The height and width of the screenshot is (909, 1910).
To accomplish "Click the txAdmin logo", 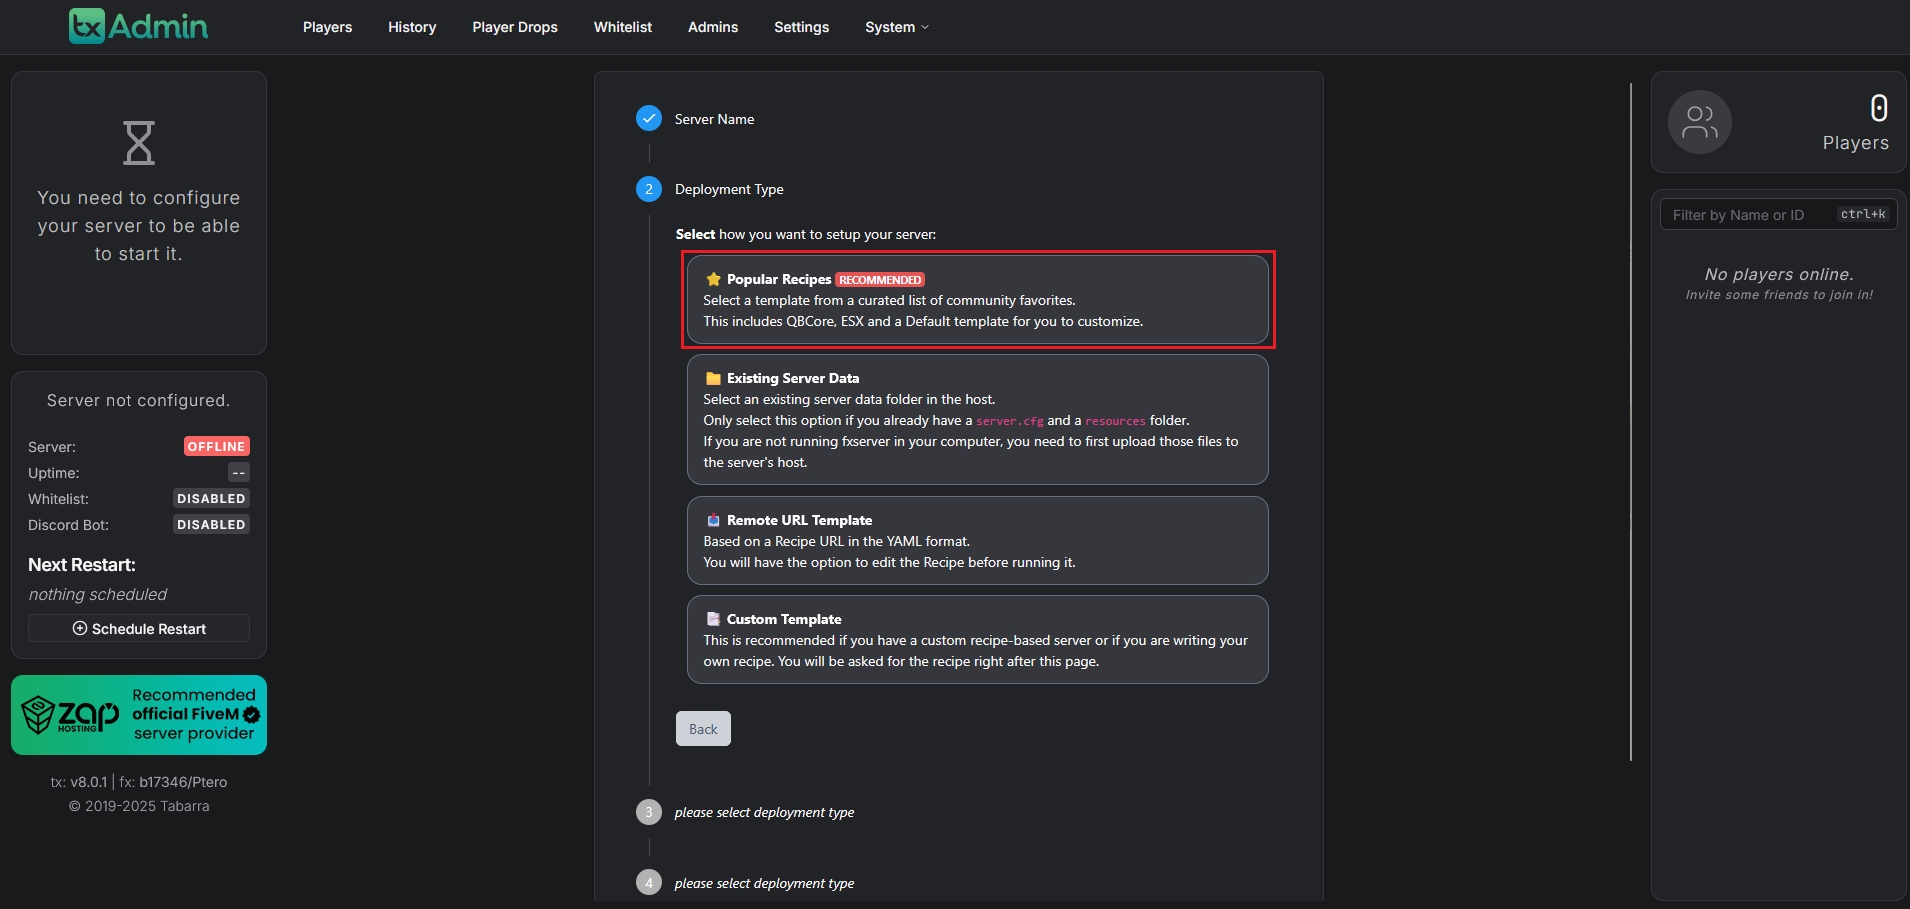I will [x=138, y=26].
